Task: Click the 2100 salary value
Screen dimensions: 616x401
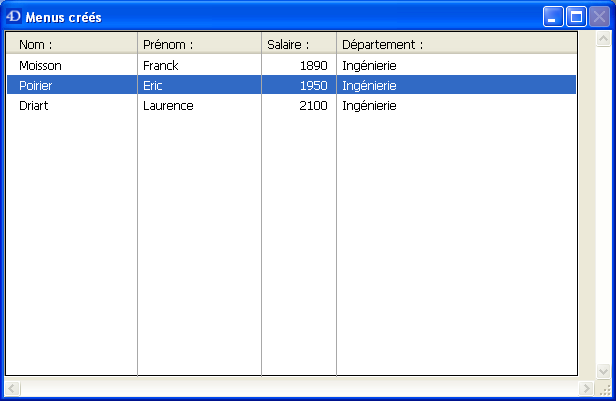Action: pyautogui.click(x=312, y=106)
